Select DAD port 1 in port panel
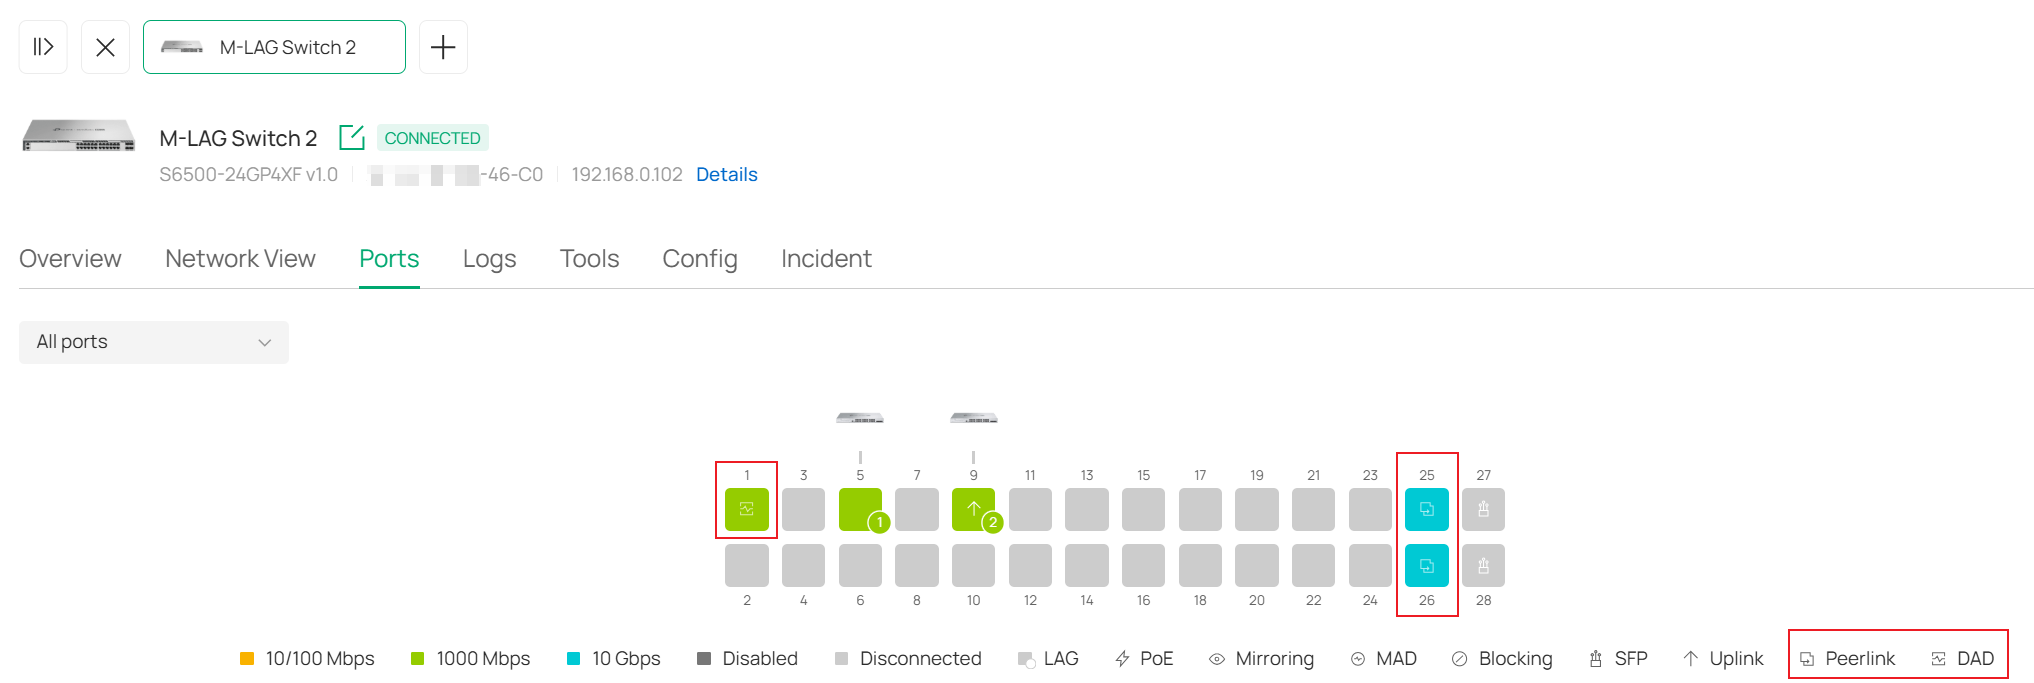This screenshot has height=683, width=2034. coord(746,509)
